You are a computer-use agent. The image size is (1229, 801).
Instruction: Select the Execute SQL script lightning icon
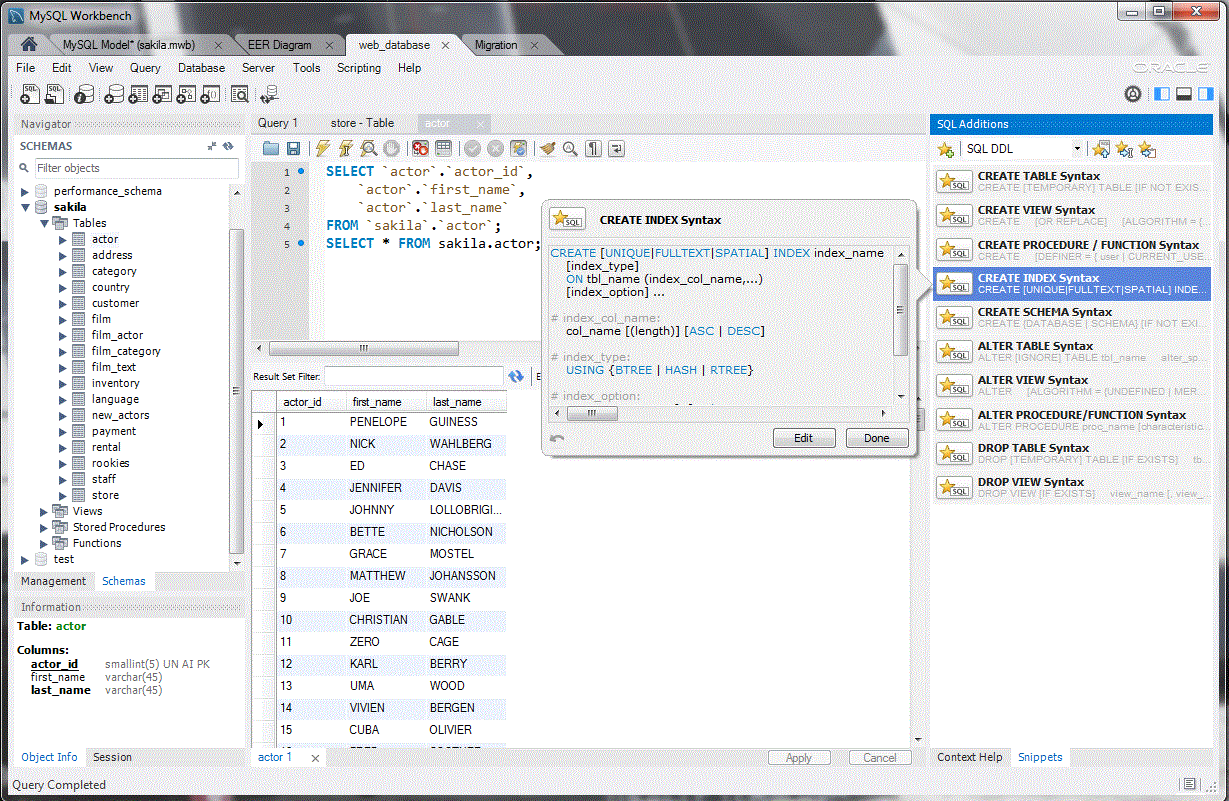pyautogui.click(x=321, y=148)
